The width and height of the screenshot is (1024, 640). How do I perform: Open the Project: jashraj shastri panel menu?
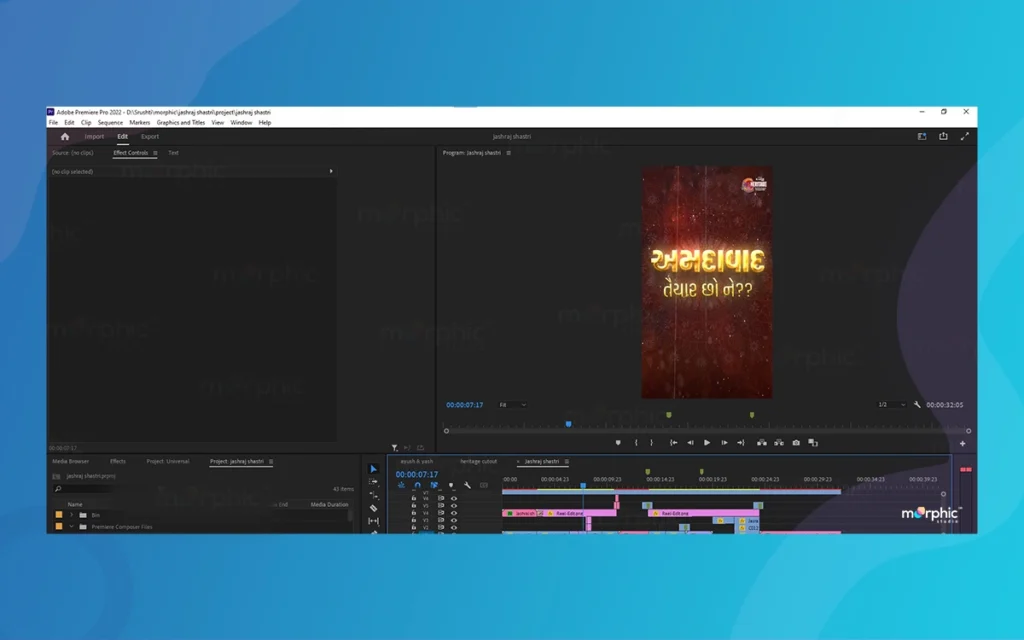click(x=271, y=462)
